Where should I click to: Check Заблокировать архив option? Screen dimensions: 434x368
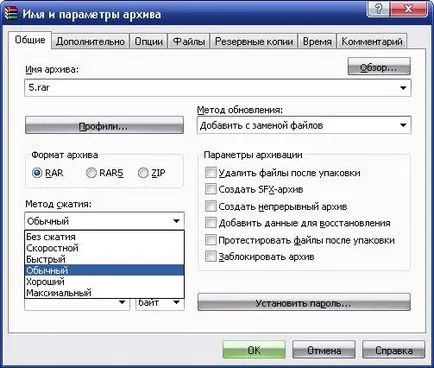tap(211, 256)
